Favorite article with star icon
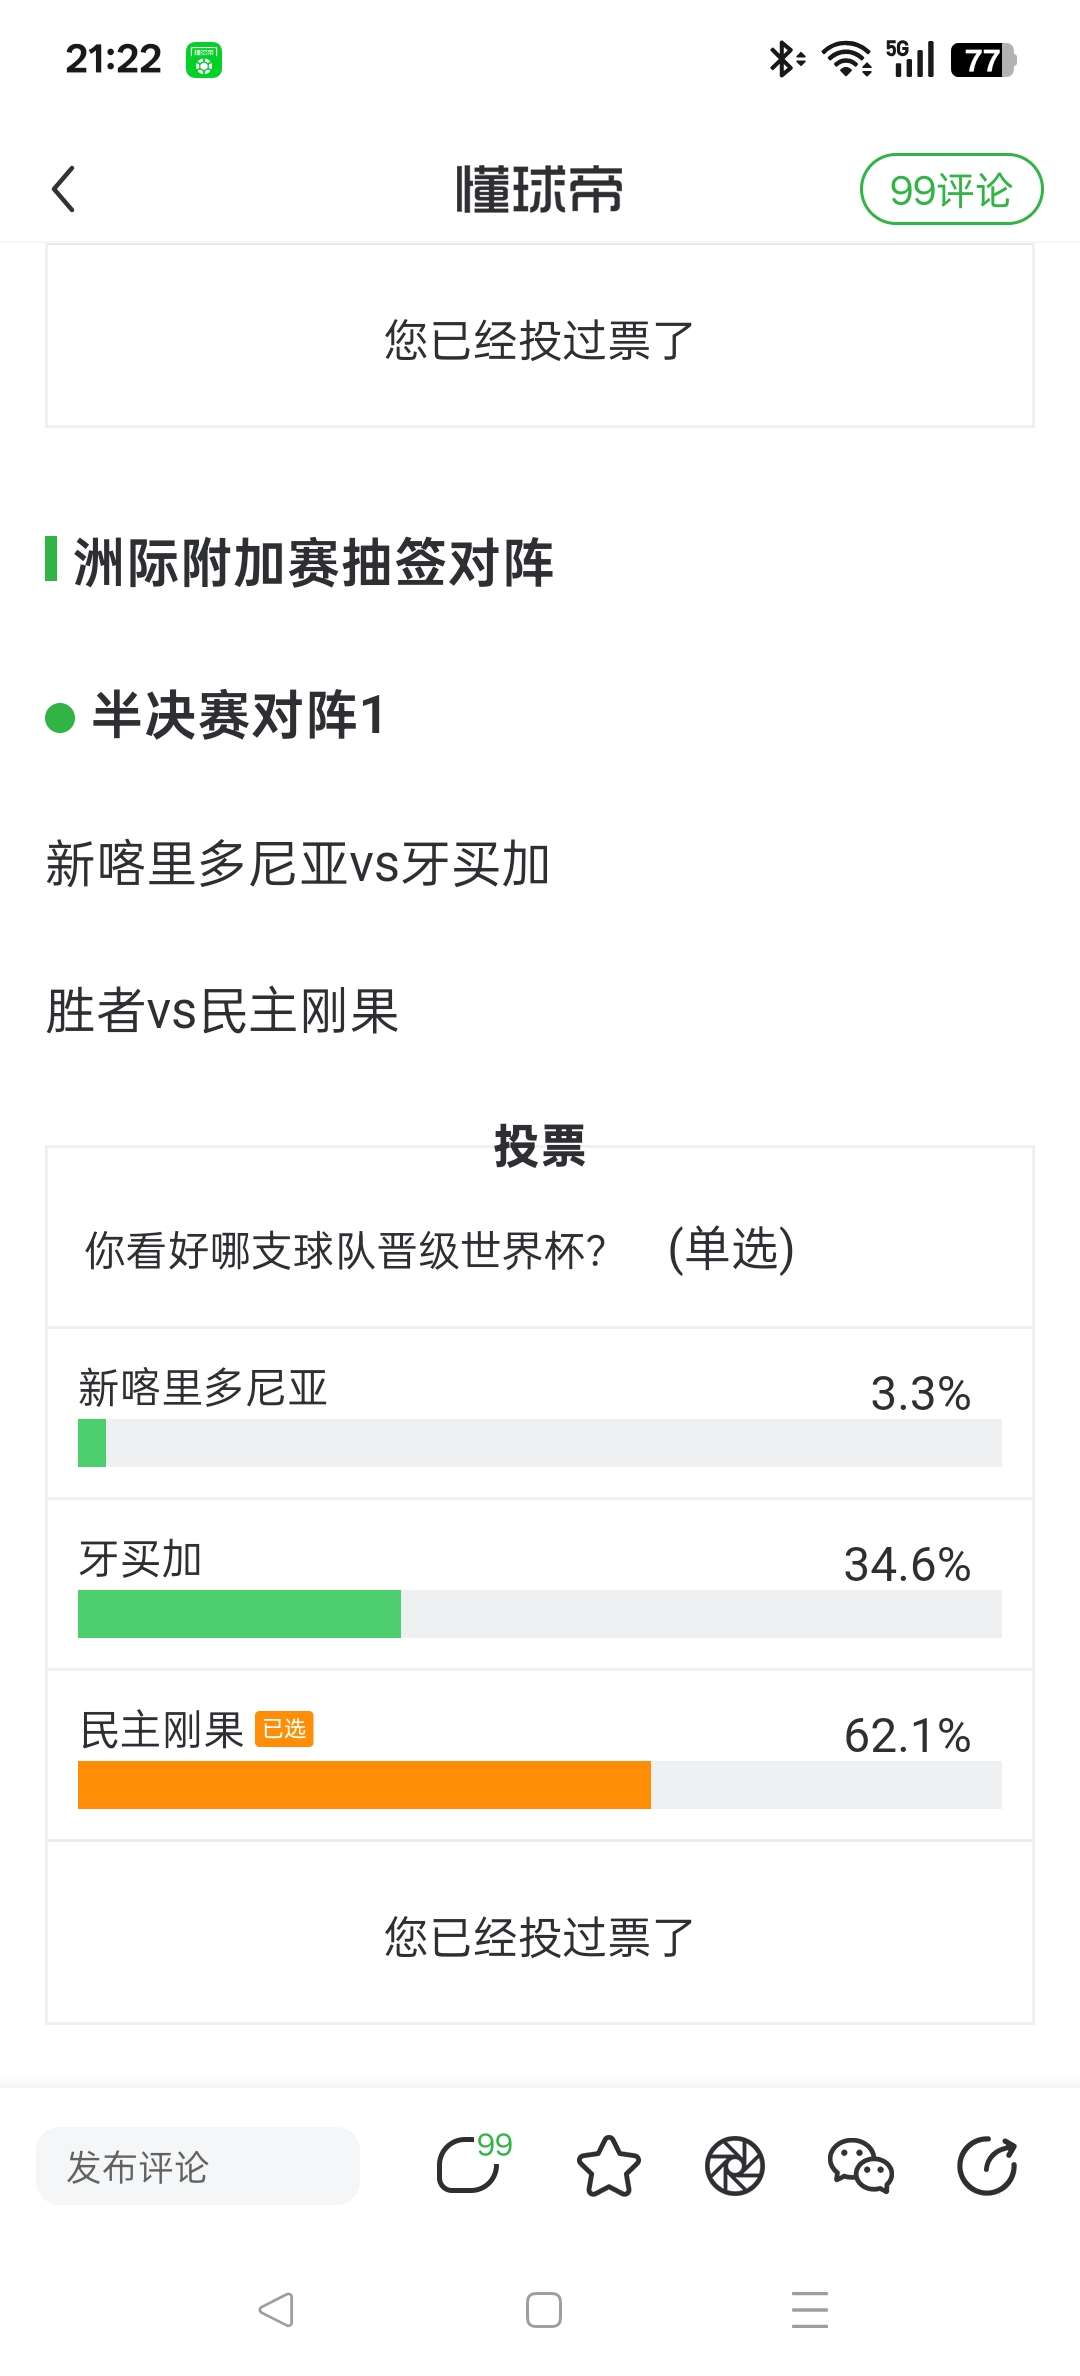 point(608,2166)
